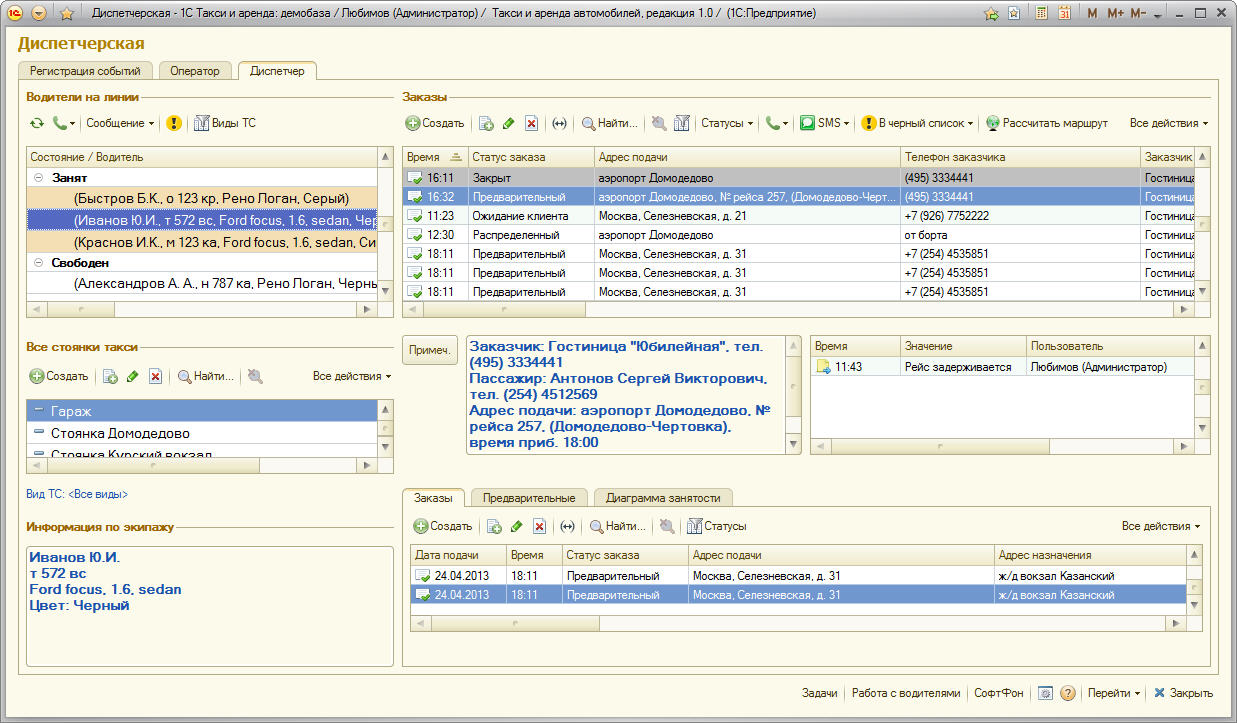Screen dimensions: 1237x723
Task: Click the <Все виды> vehicle type link
Action: [98, 494]
